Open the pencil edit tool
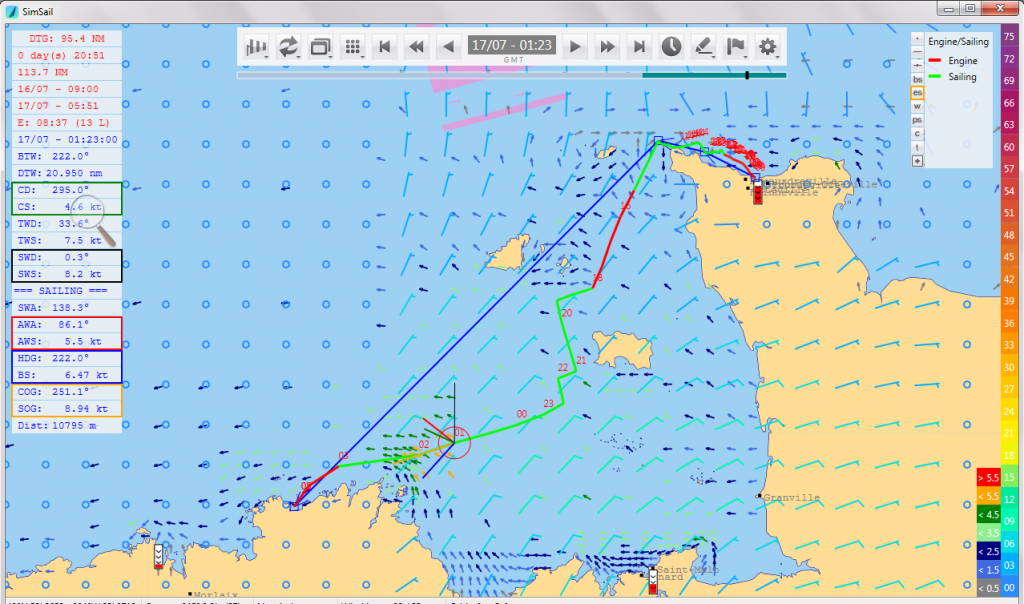This screenshot has width=1024, height=604. pyautogui.click(x=703, y=46)
